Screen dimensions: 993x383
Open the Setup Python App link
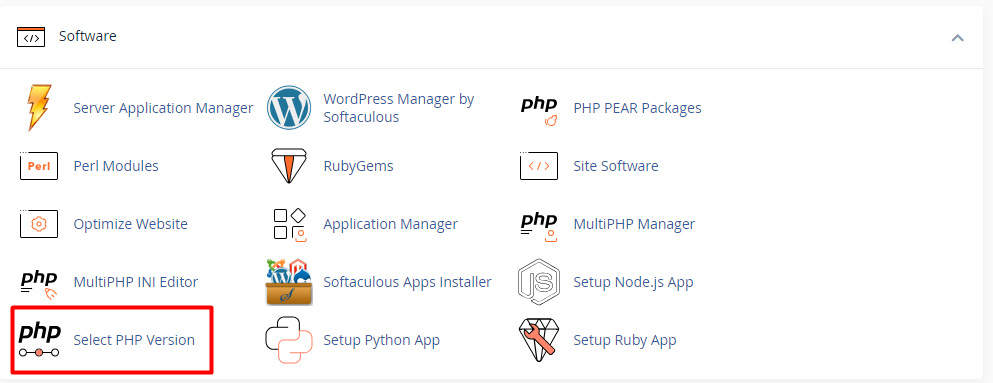pos(381,340)
